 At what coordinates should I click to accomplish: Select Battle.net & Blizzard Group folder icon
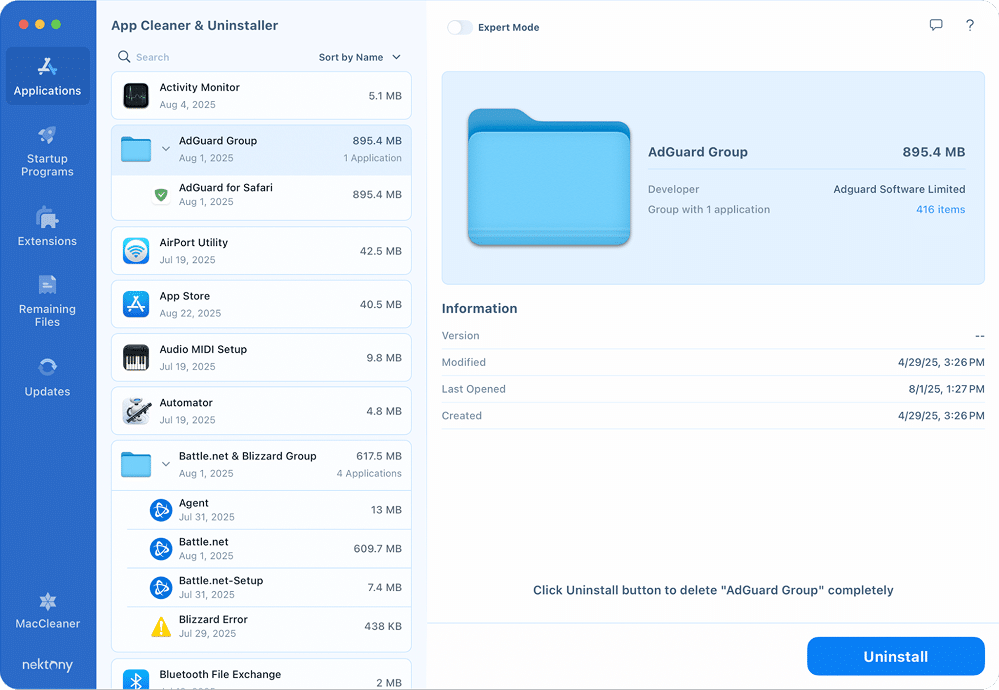[136, 464]
